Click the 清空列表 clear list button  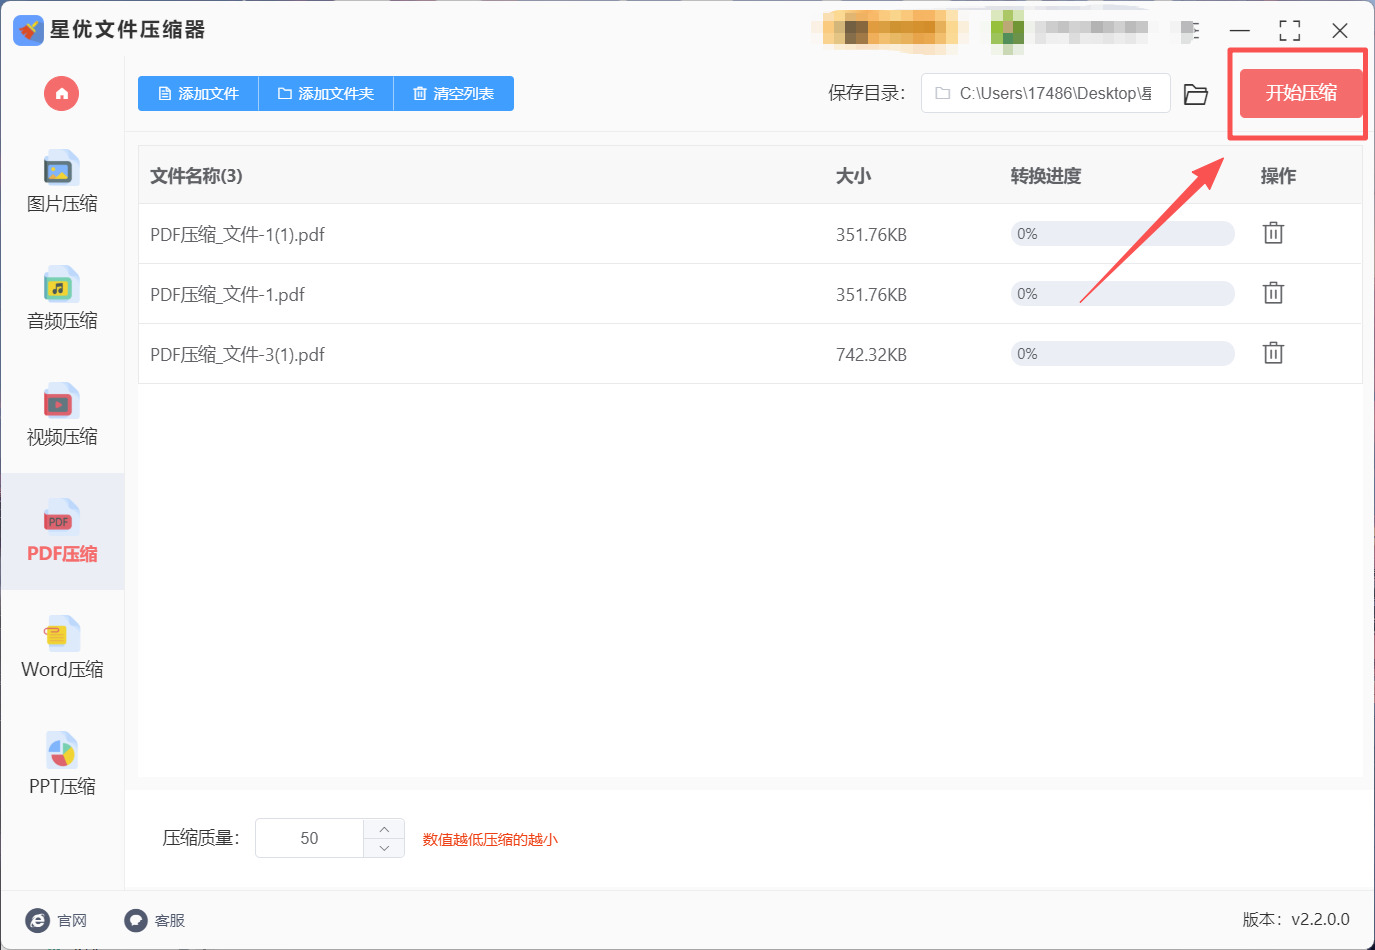pos(454,94)
